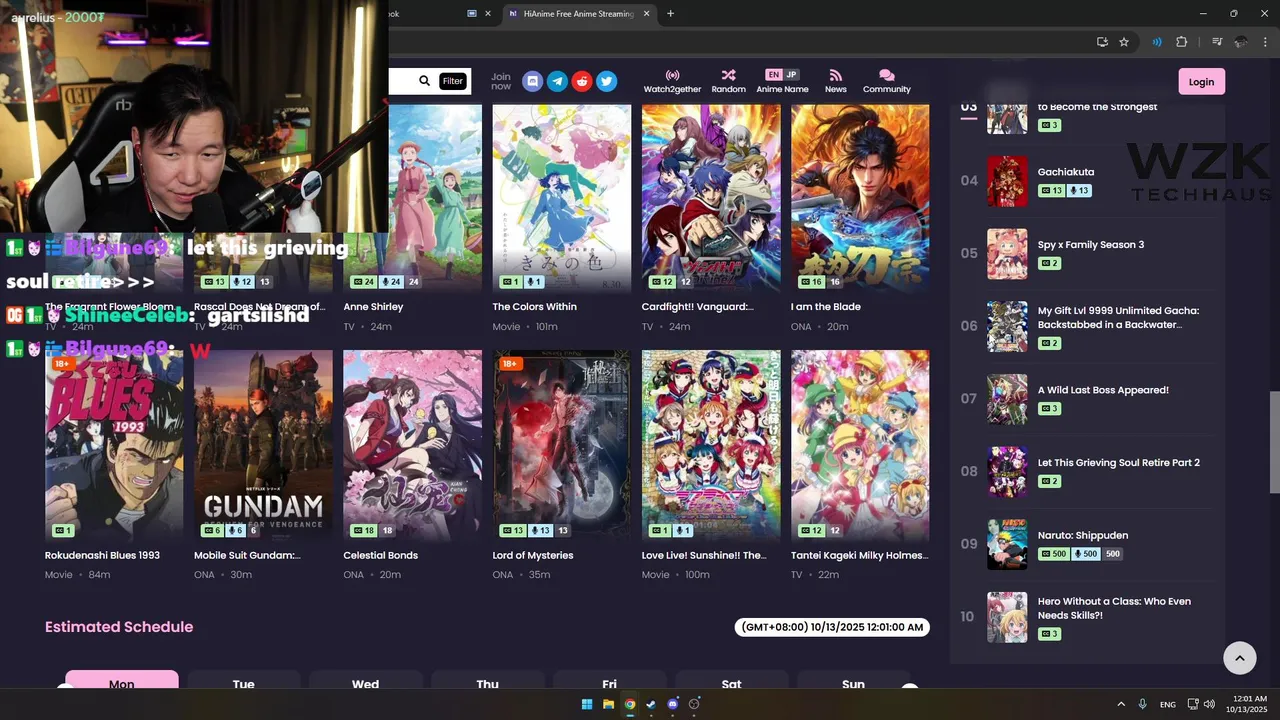The height and width of the screenshot is (720, 1280).
Task: Close the HiAnime browser tab
Action: [x=647, y=14]
